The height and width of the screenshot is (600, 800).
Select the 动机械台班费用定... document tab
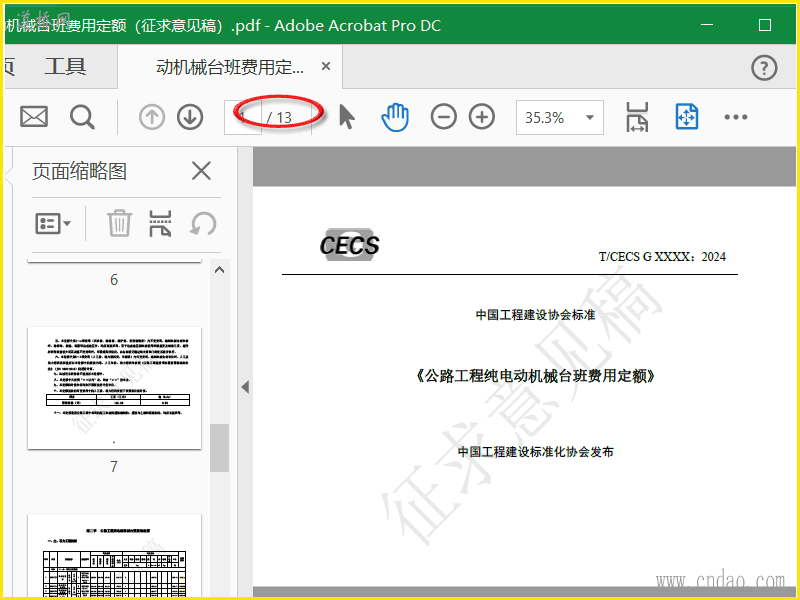pyautogui.click(x=230, y=67)
